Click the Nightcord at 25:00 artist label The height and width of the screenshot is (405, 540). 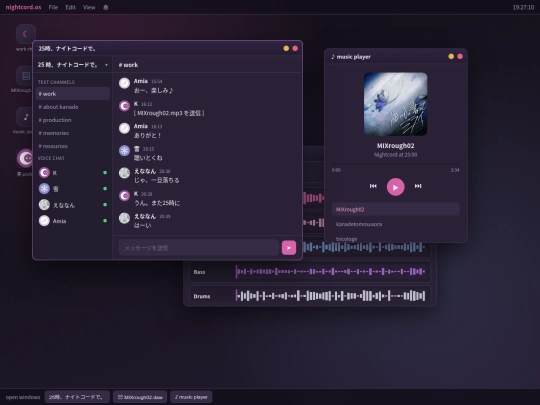[x=395, y=155]
